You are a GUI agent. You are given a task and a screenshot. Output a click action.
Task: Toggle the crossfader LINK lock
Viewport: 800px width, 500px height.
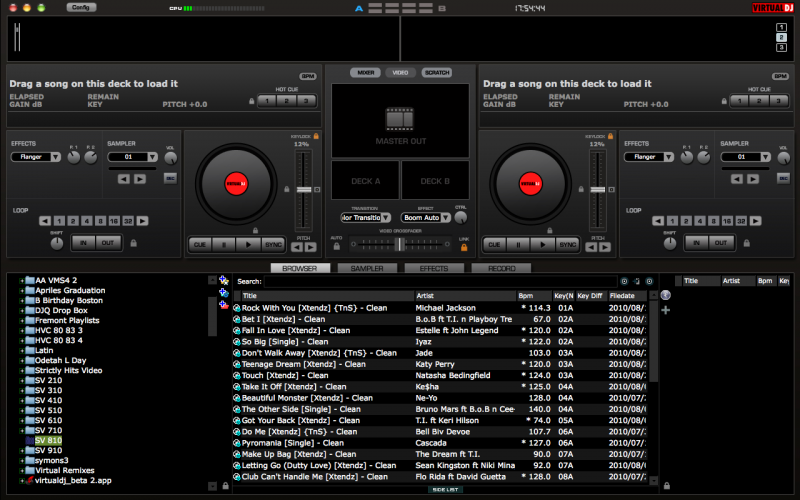tap(464, 248)
